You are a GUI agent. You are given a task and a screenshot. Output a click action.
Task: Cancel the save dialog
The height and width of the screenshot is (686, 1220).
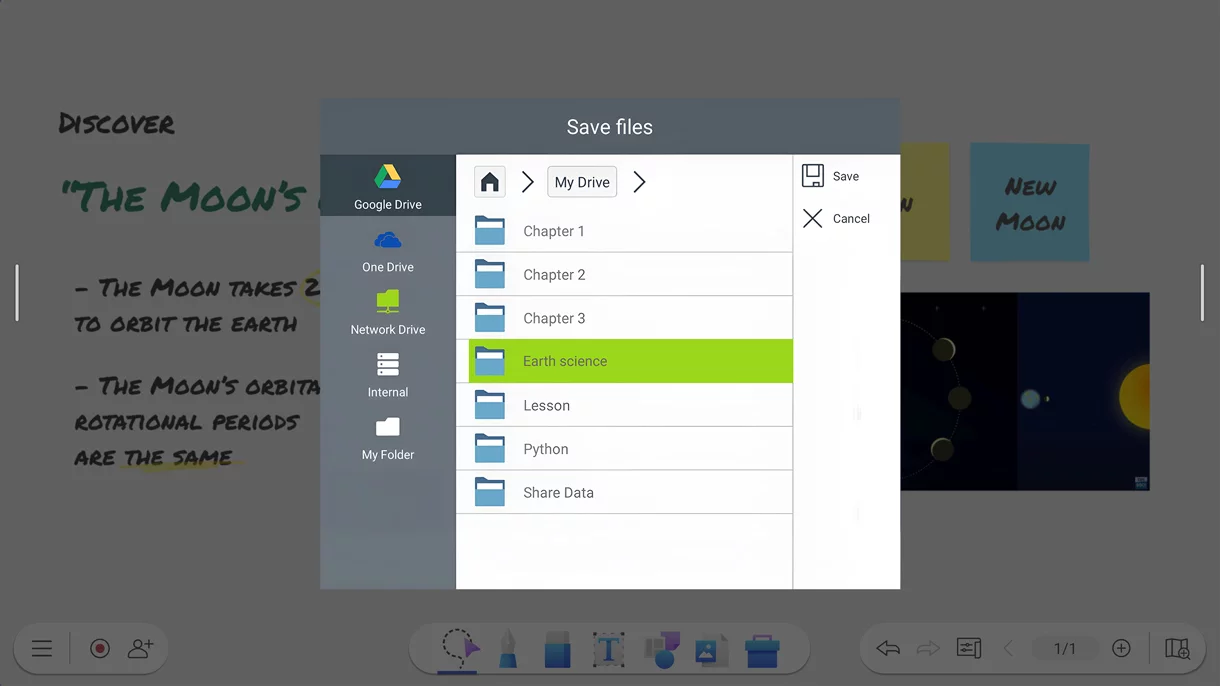[836, 218]
